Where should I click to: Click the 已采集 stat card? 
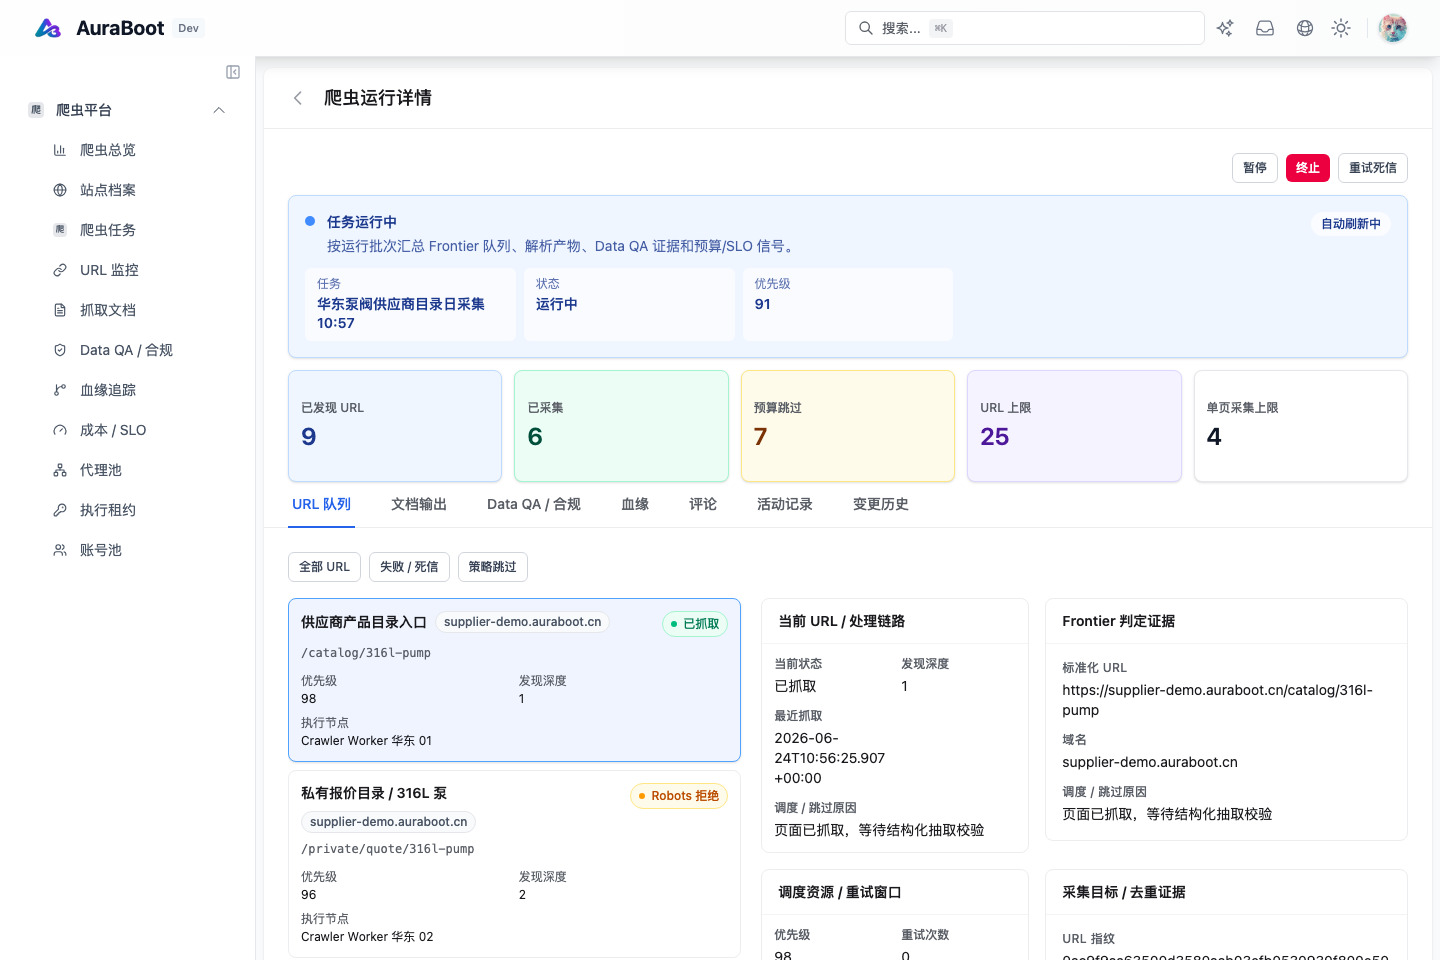(621, 426)
